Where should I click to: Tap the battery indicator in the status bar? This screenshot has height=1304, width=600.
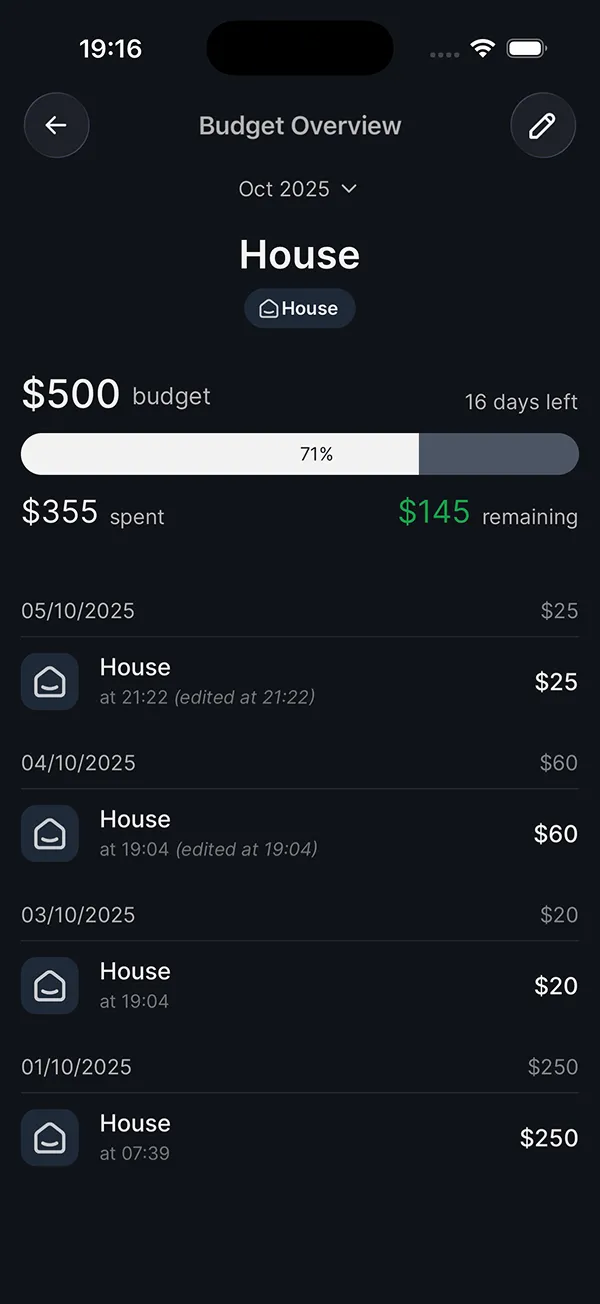point(524,47)
